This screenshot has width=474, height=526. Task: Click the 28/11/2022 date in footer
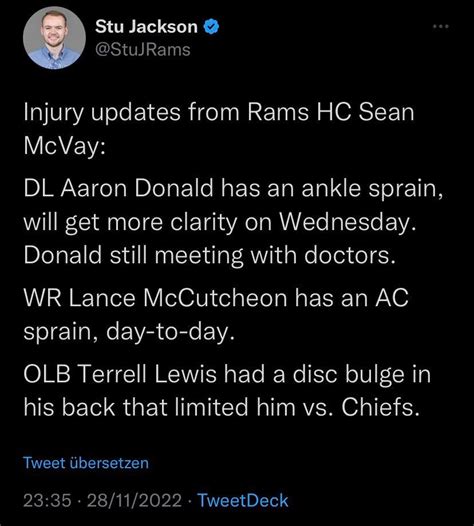pyautogui.click(x=134, y=501)
